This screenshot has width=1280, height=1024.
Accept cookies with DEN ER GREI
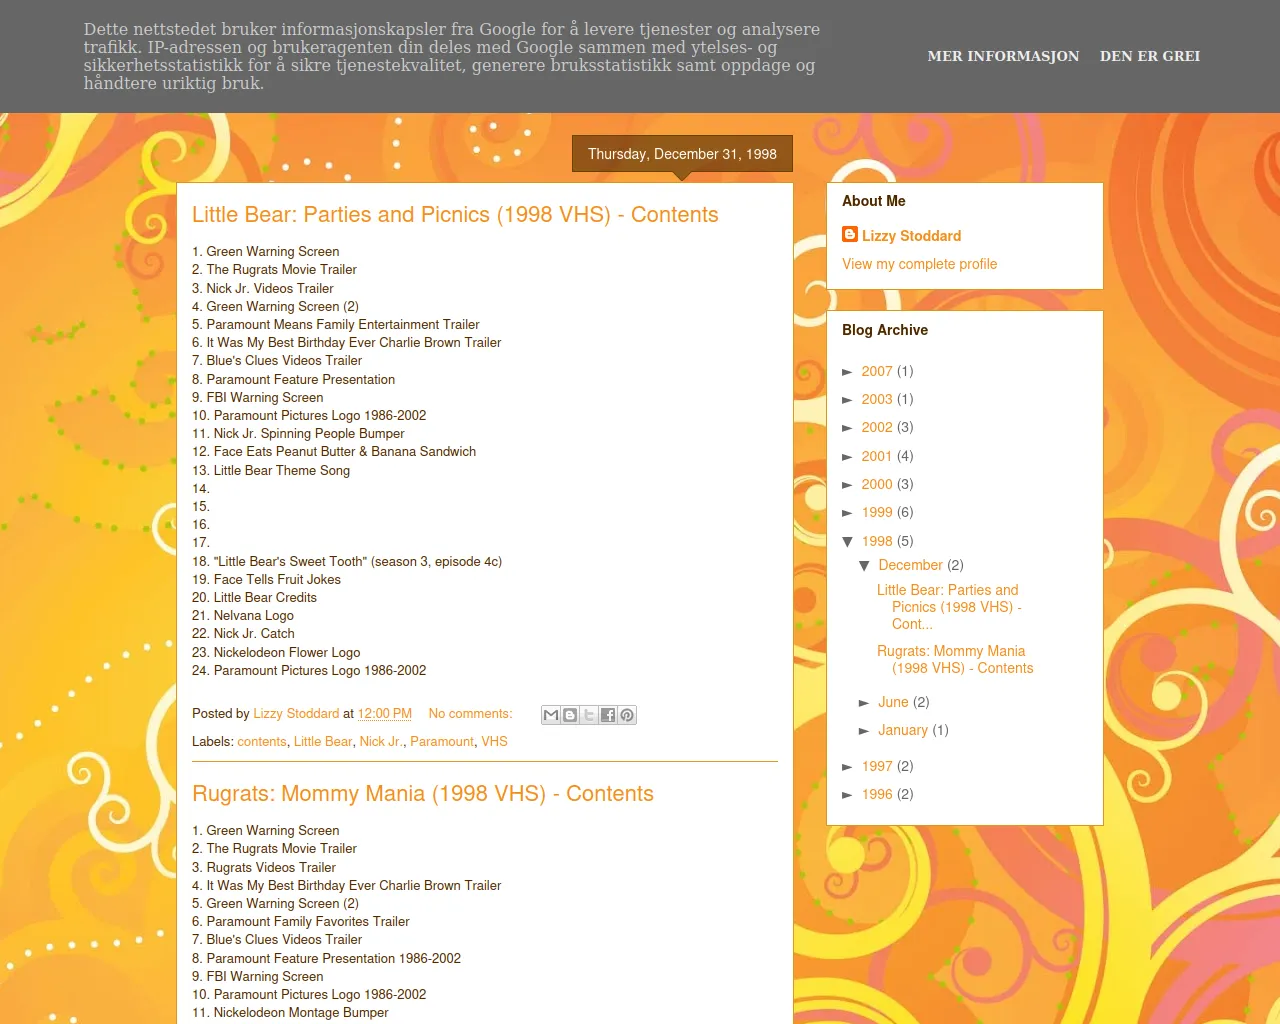tap(1150, 56)
